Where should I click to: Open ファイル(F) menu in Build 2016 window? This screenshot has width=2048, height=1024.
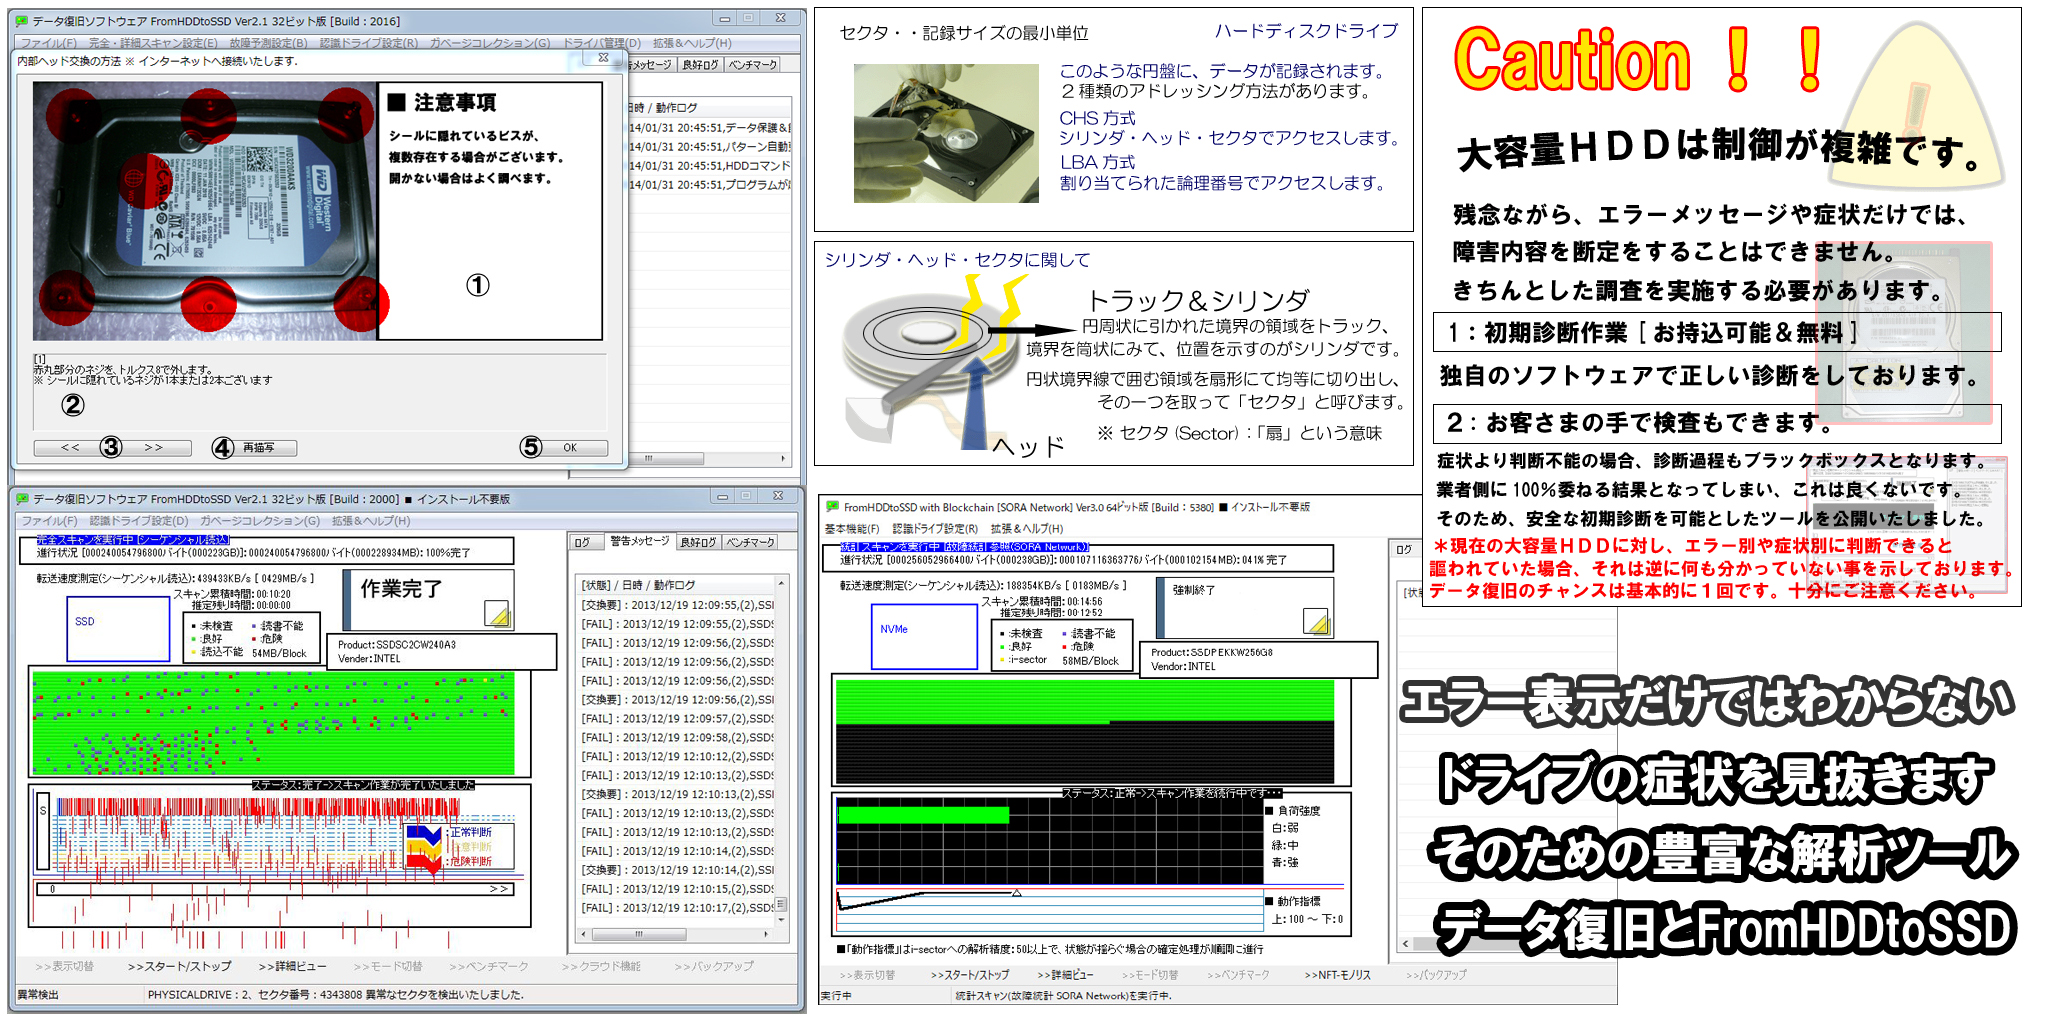[48, 43]
